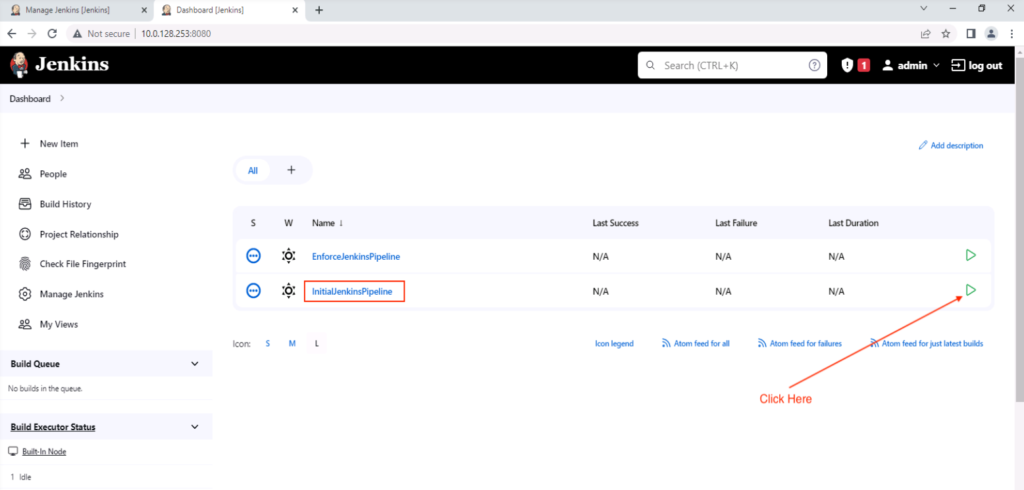Click the Check File Fingerprint icon
The height and width of the screenshot is (490, 1024).
pyautogui.click(x=25, y=264)
